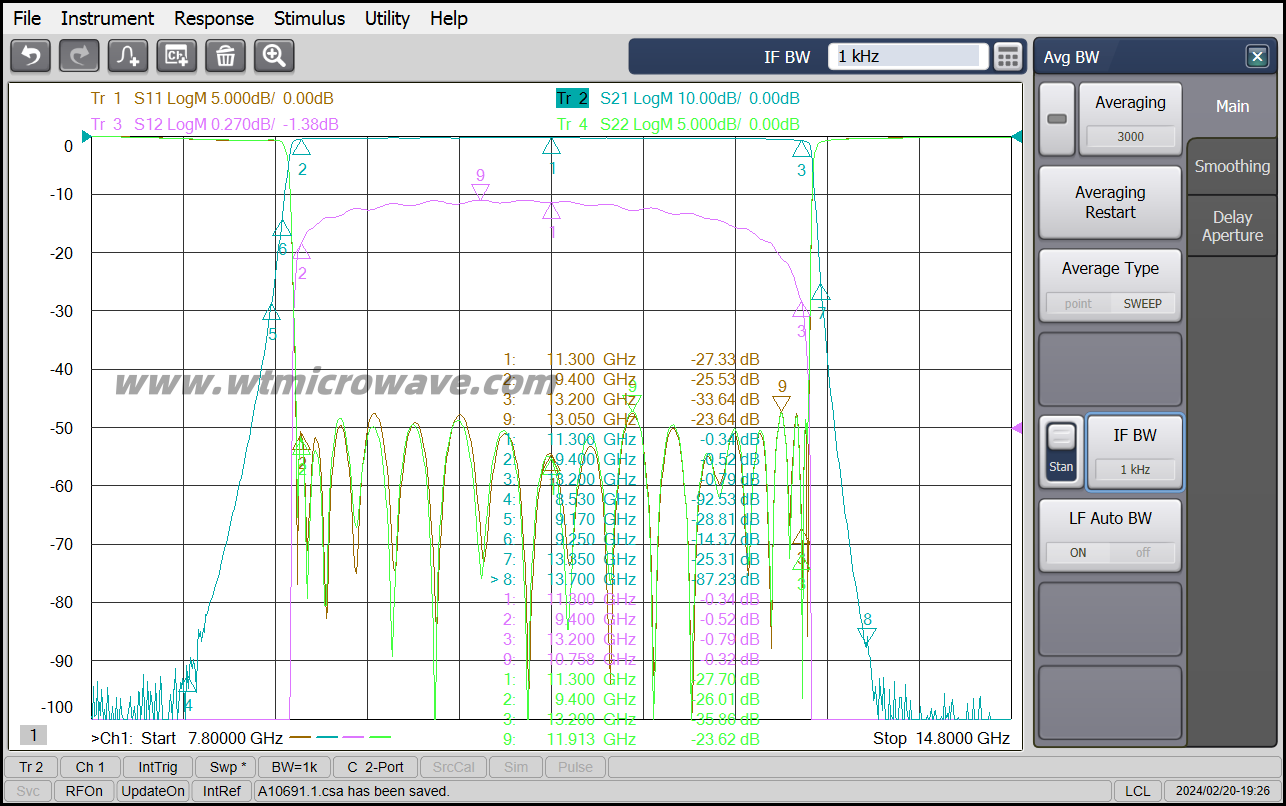Switch to the Main tab
This screenshot has width=1286, height=806.
coord(1232,107)
